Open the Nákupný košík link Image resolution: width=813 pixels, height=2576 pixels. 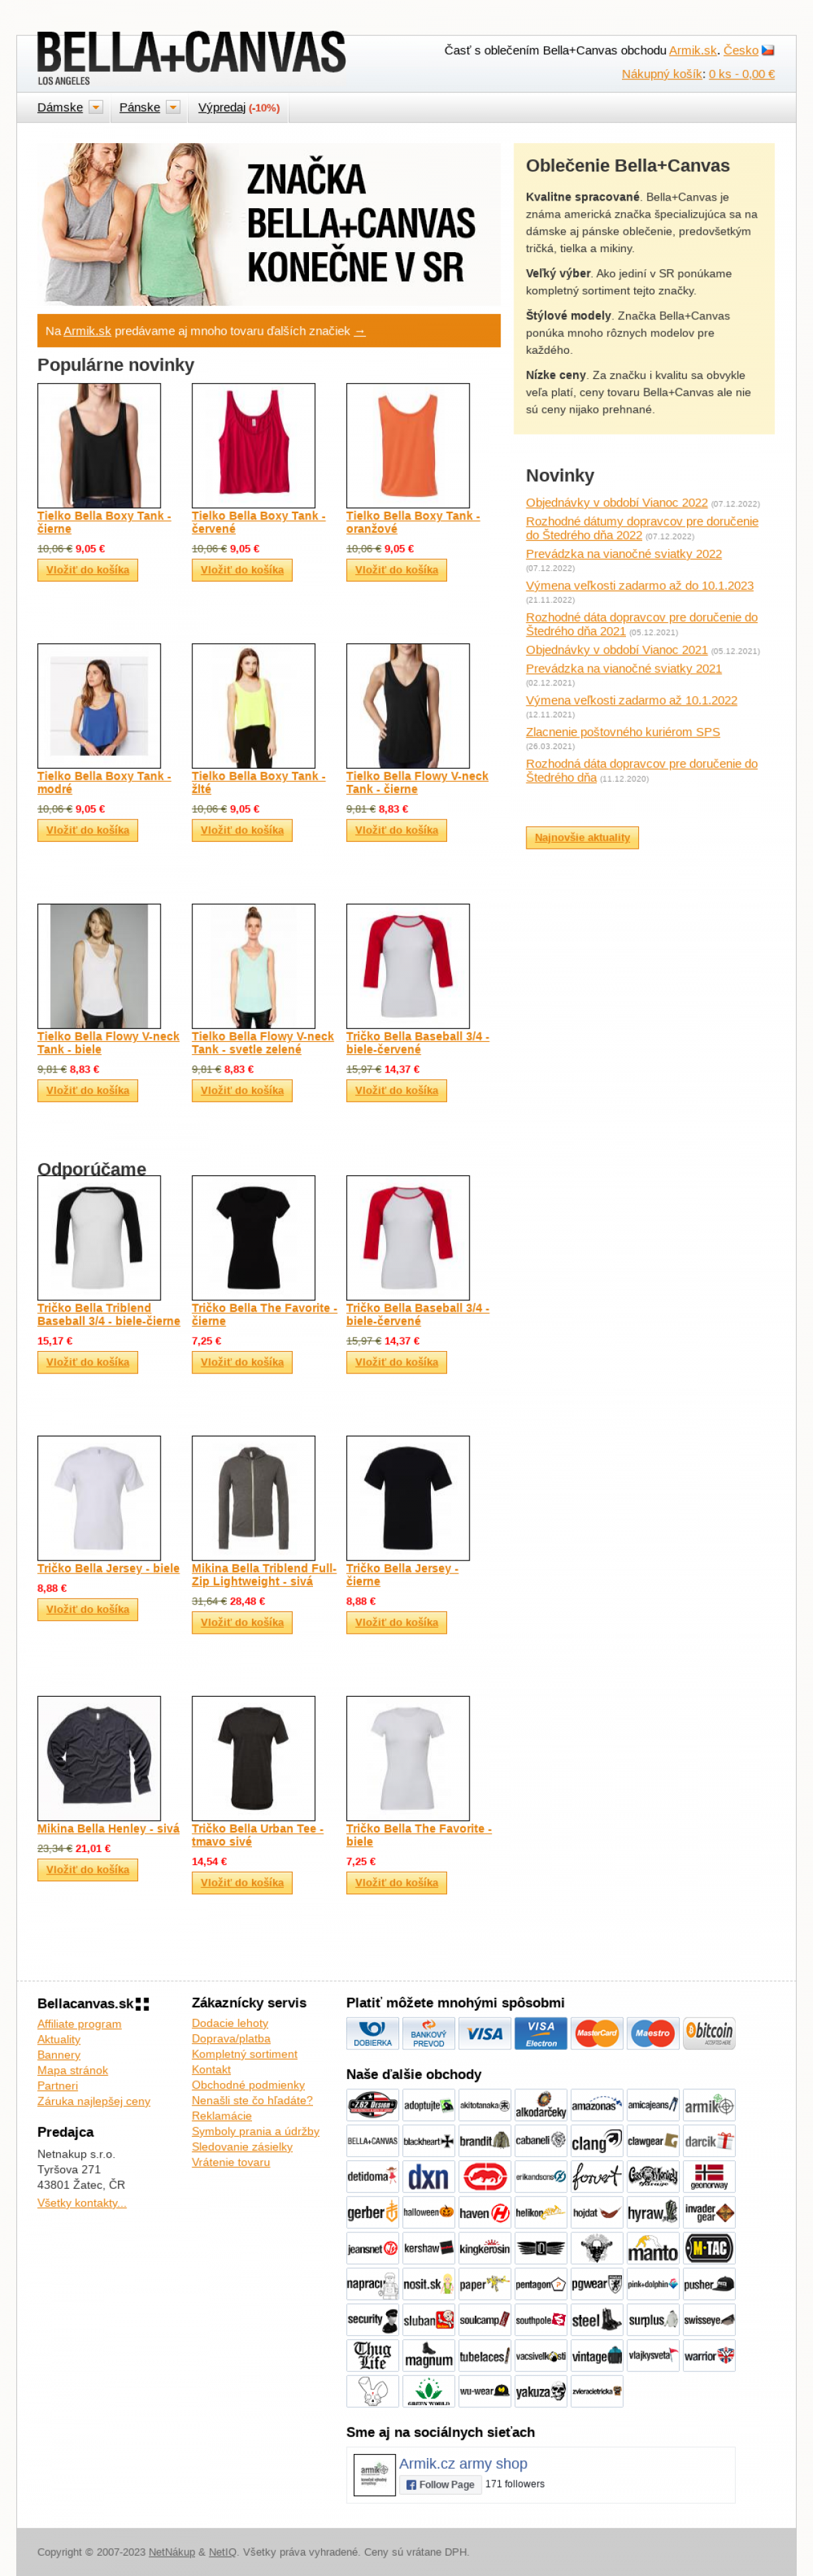(661, 74)
